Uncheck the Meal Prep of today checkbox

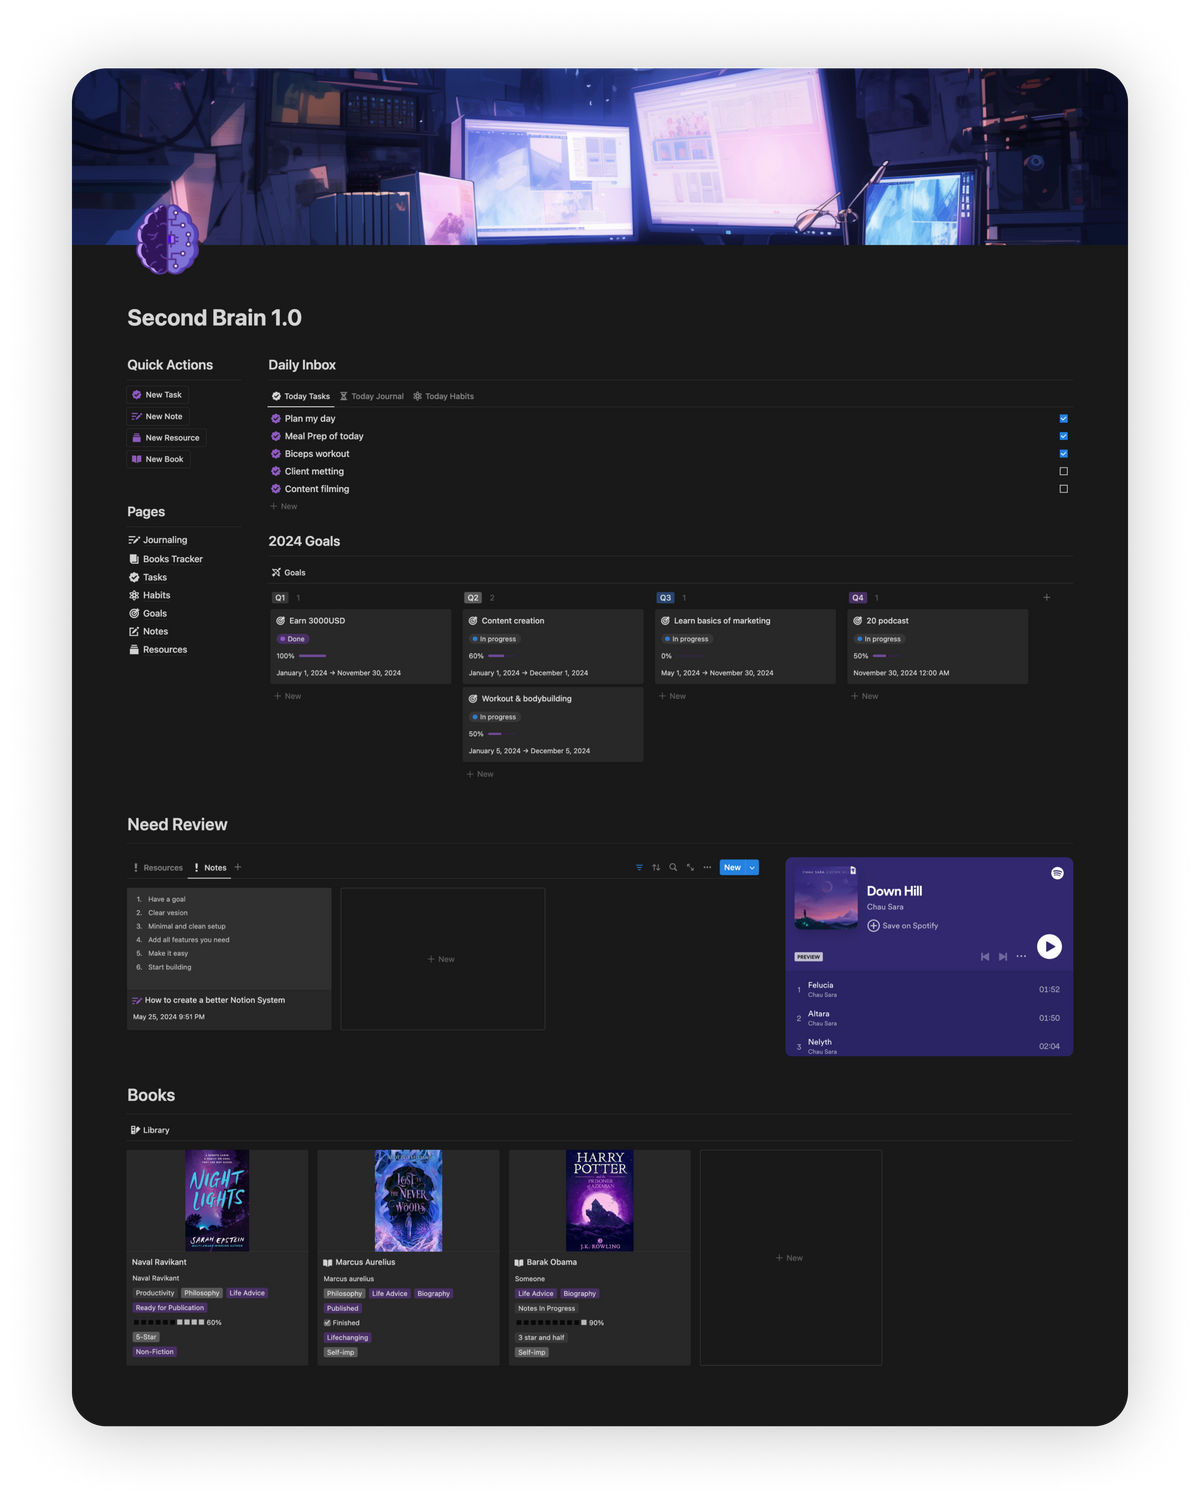(1063, 436)
